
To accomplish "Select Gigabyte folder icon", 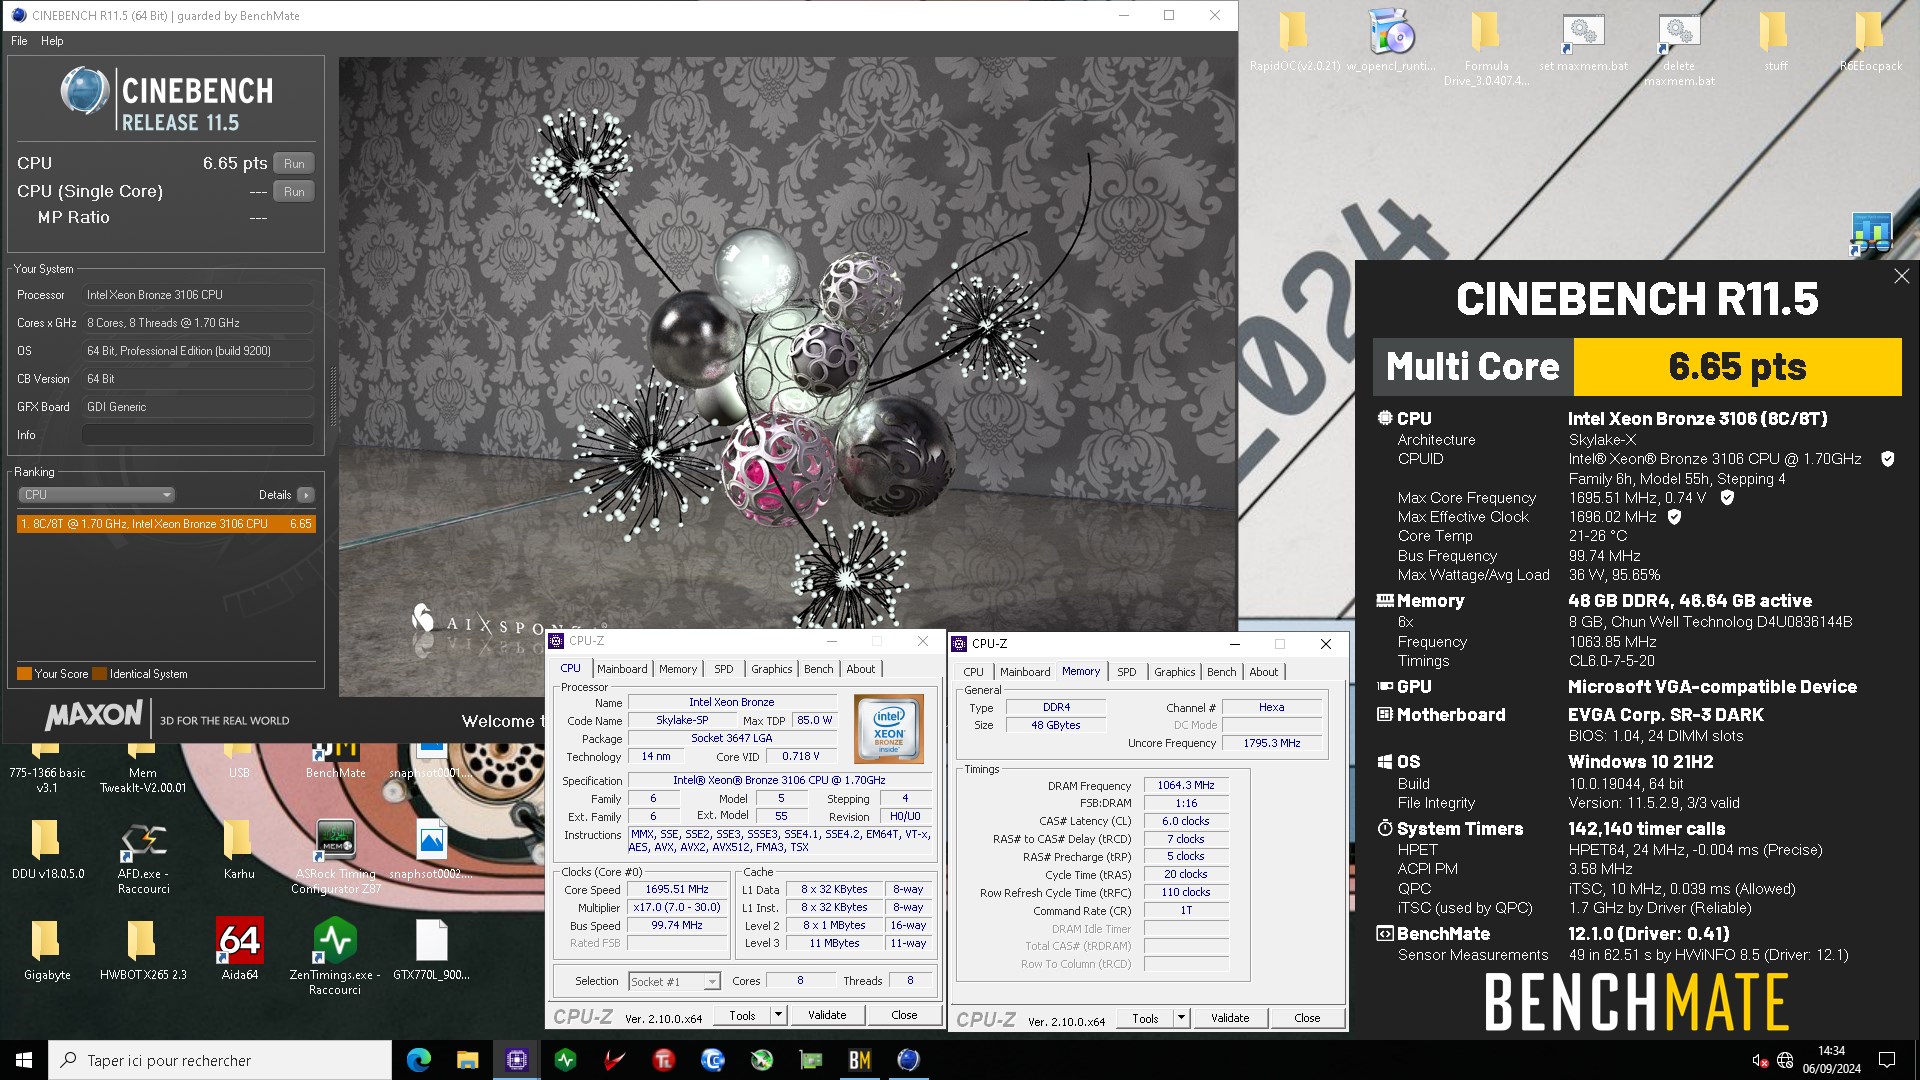I will pyautogui.click(x=47, y=951).
